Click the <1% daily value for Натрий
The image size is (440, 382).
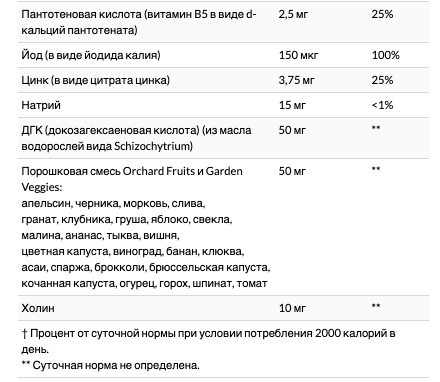pyautogui.click(x=382, y=105)
